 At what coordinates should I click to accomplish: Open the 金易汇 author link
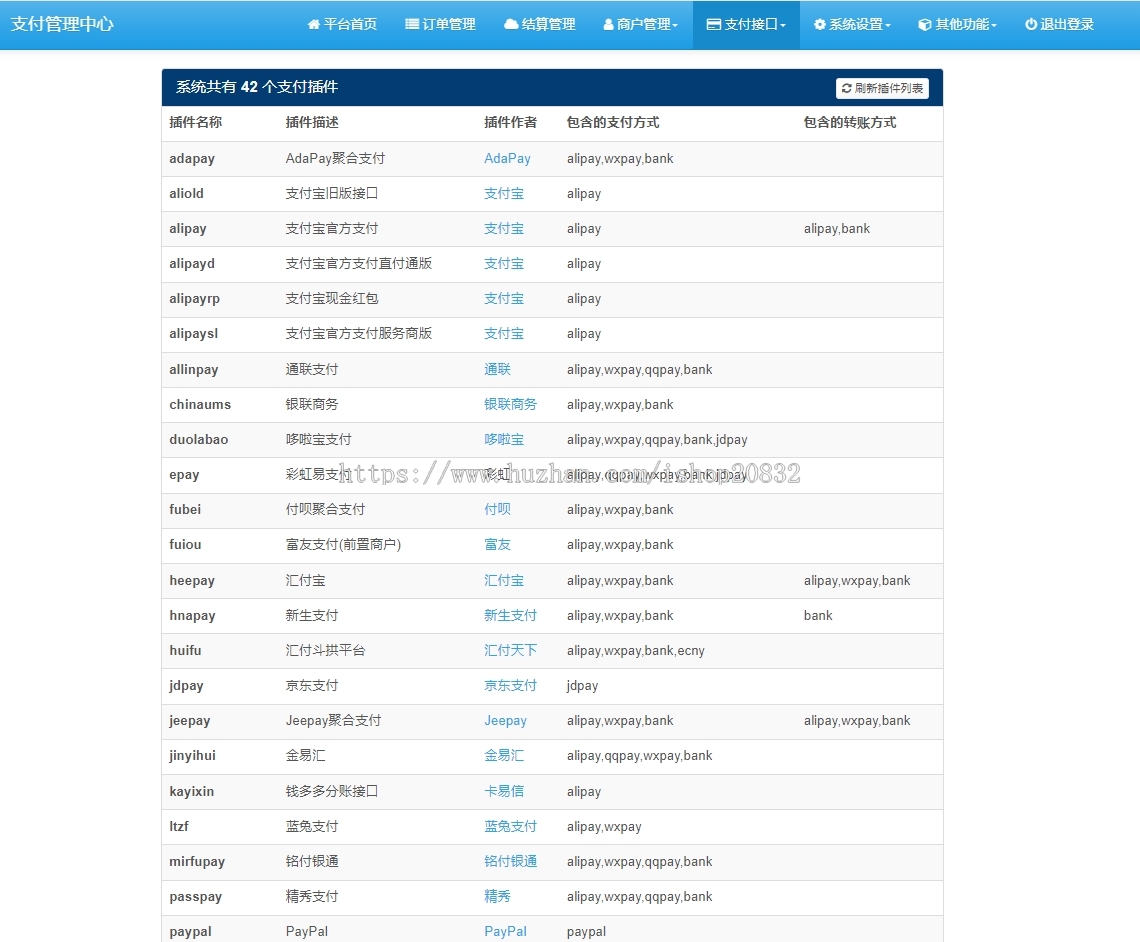504,756
